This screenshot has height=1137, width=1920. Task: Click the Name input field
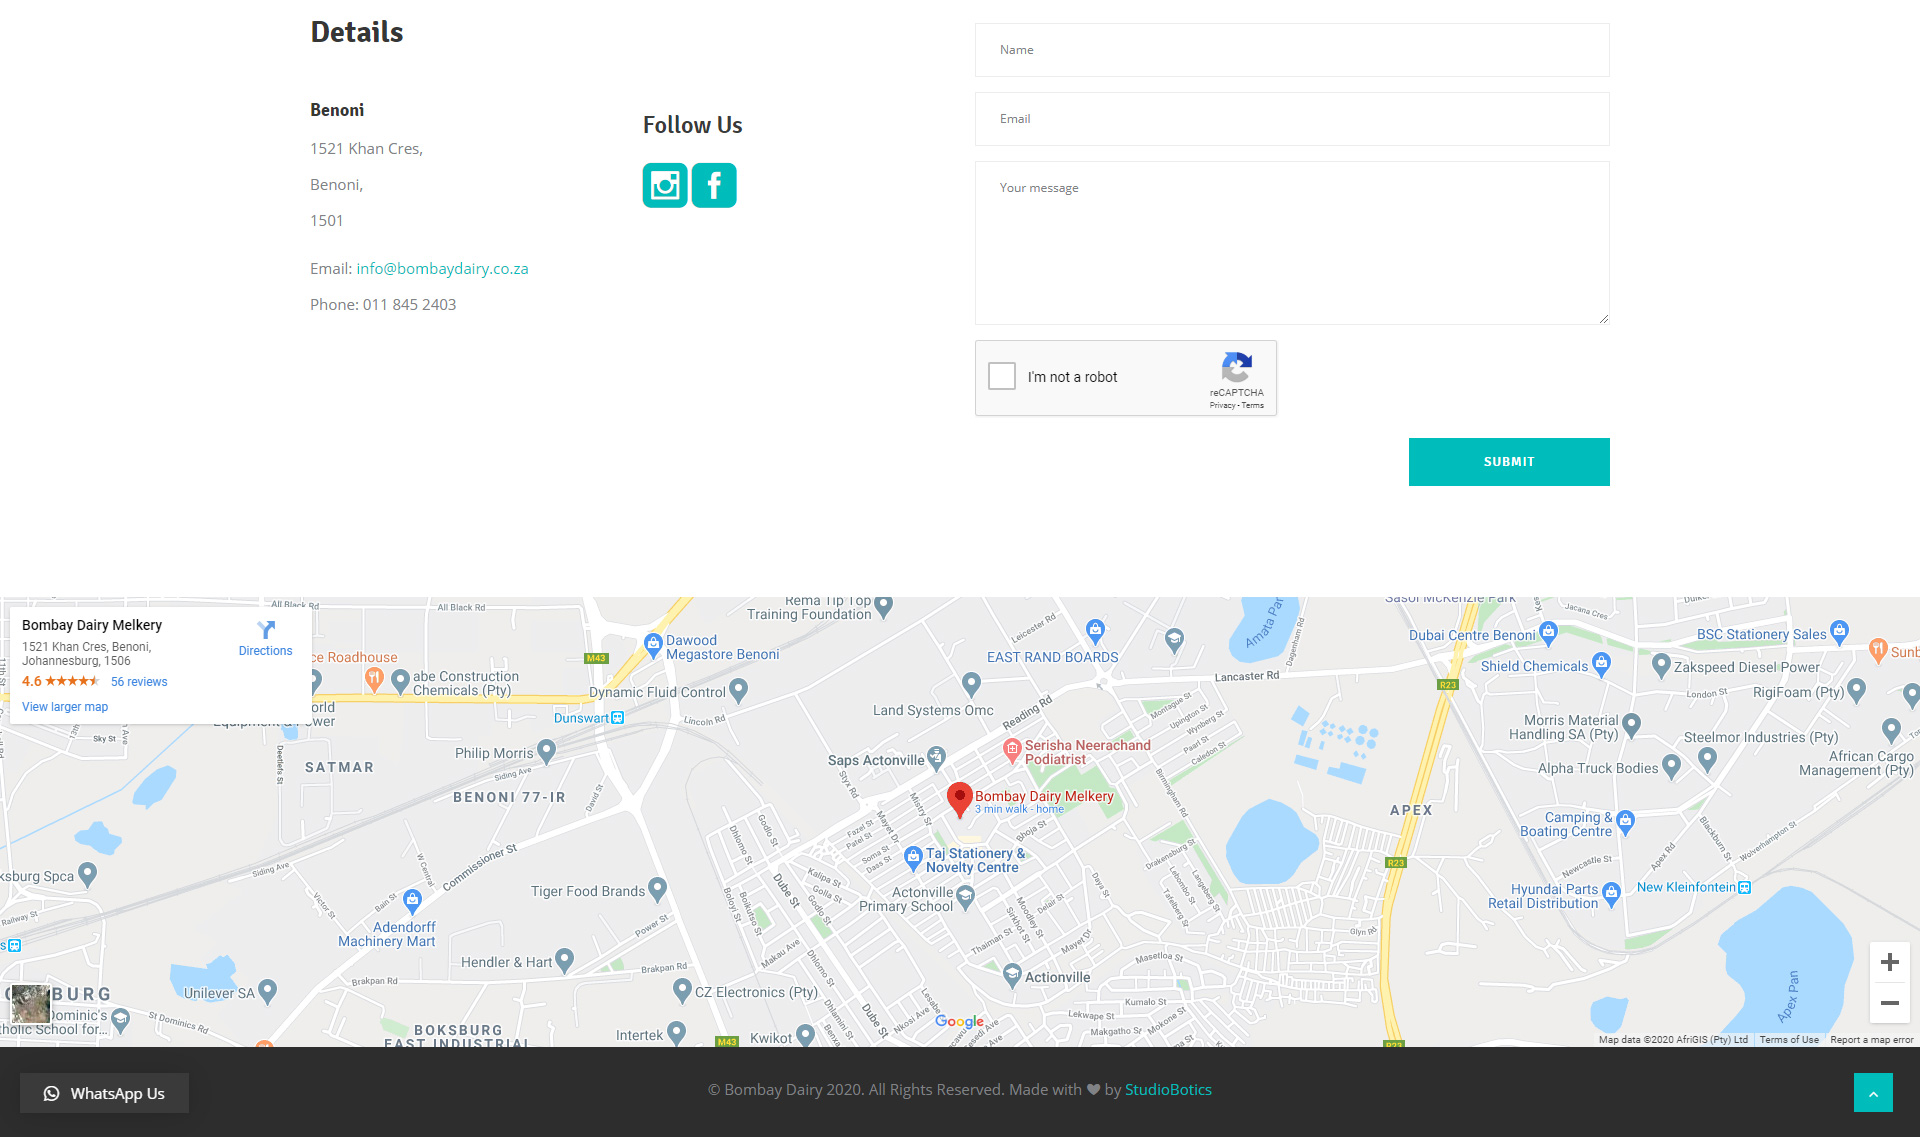[1292, 50]
